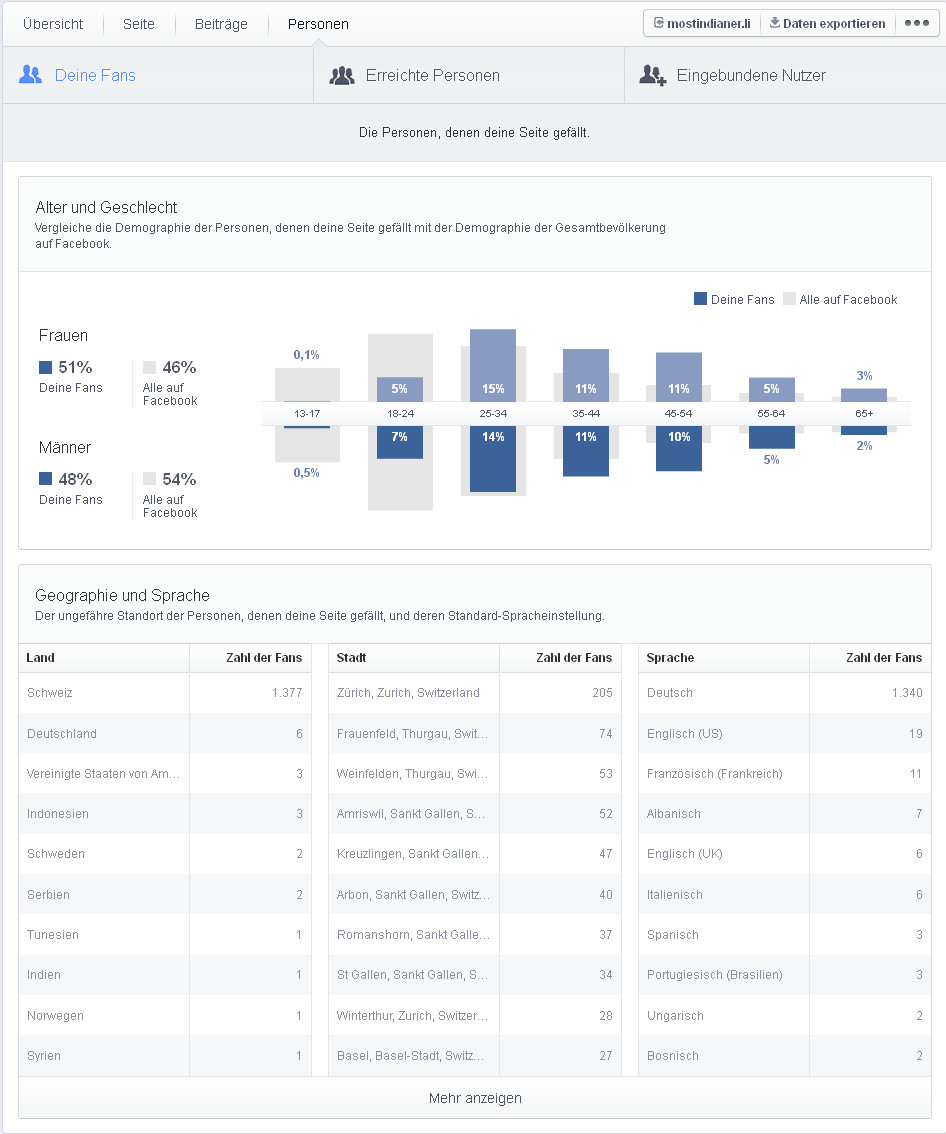The image size is (946, 1134).
Task: Click the Französisch (Frankreich) language row
Action: click(x=785, y=774)
